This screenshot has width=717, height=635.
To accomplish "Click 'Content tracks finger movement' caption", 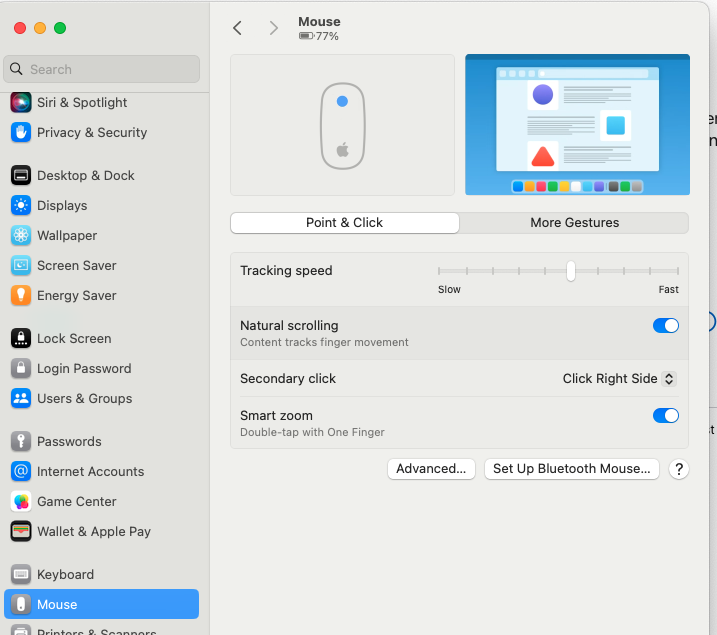I will point(324,342).
